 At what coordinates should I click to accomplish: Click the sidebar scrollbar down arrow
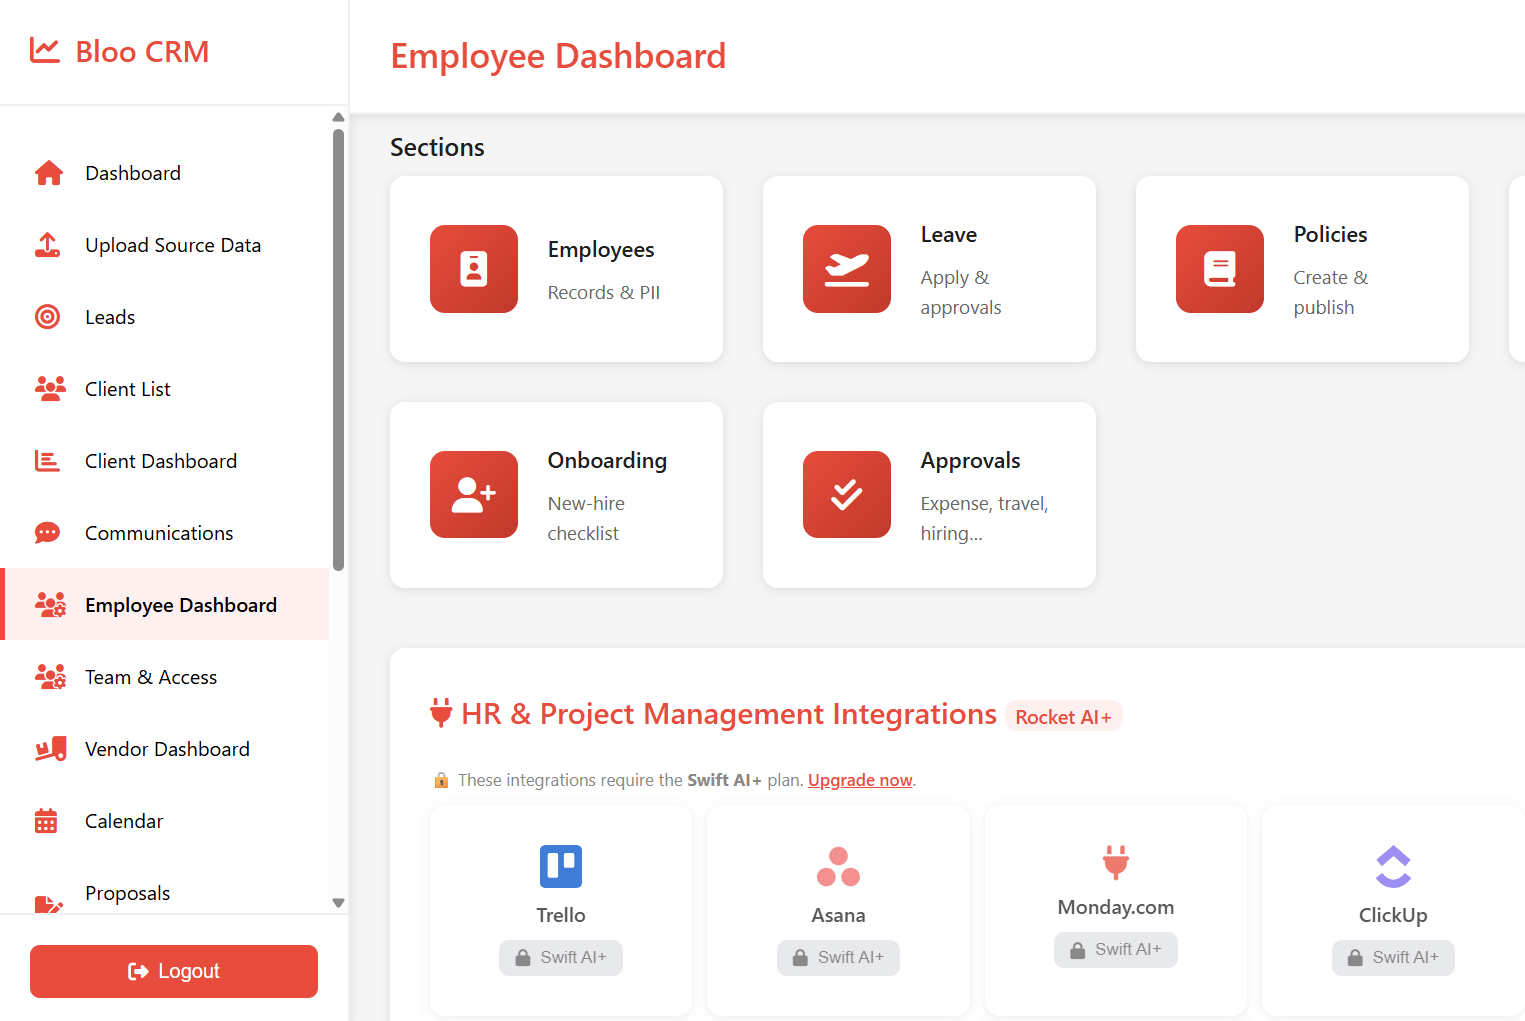pyautogui.click(x=338, y=903)
